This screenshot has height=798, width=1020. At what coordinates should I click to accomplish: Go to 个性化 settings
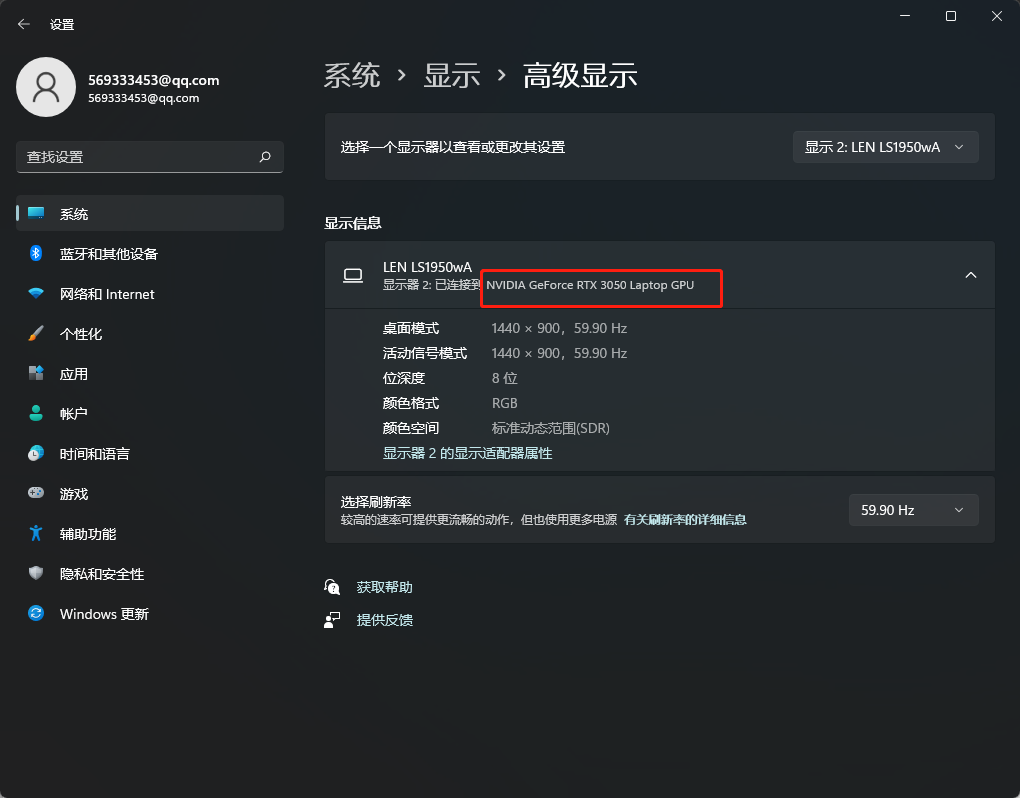(150, 334)
